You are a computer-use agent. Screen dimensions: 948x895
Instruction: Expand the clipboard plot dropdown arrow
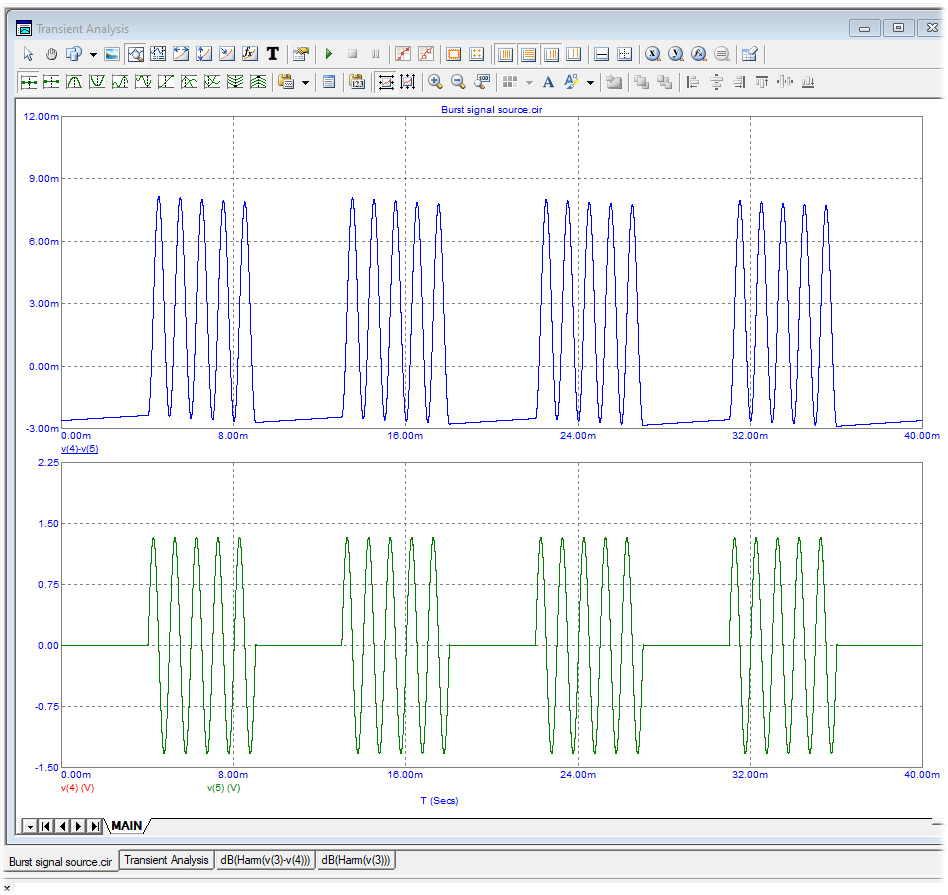pos(305,82)
